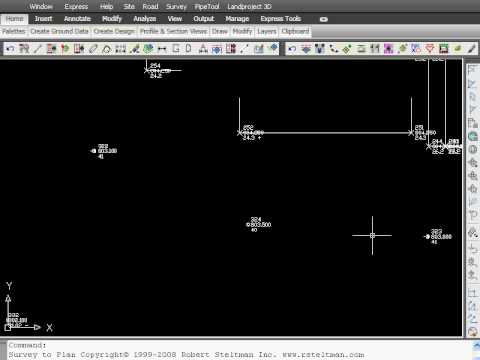
Task: Expand the Create Design panel
Action: tap(114, 31)
